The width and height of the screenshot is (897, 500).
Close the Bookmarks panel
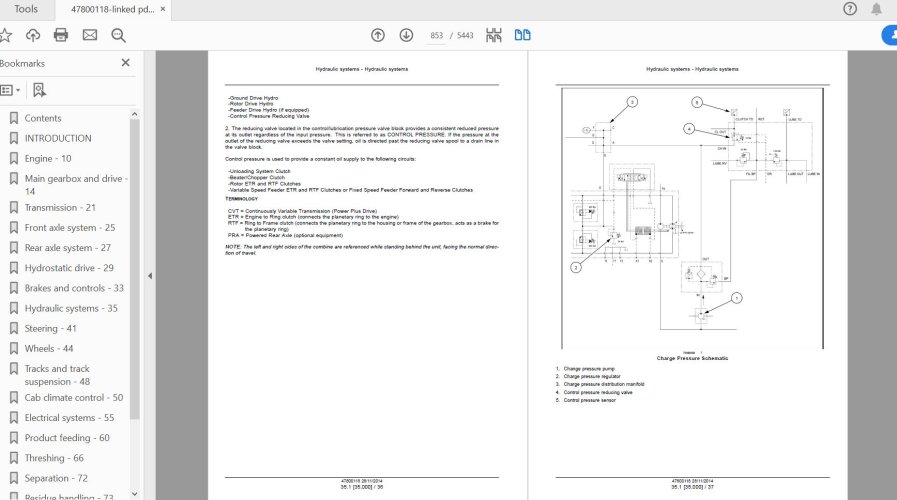pos(125,63)
